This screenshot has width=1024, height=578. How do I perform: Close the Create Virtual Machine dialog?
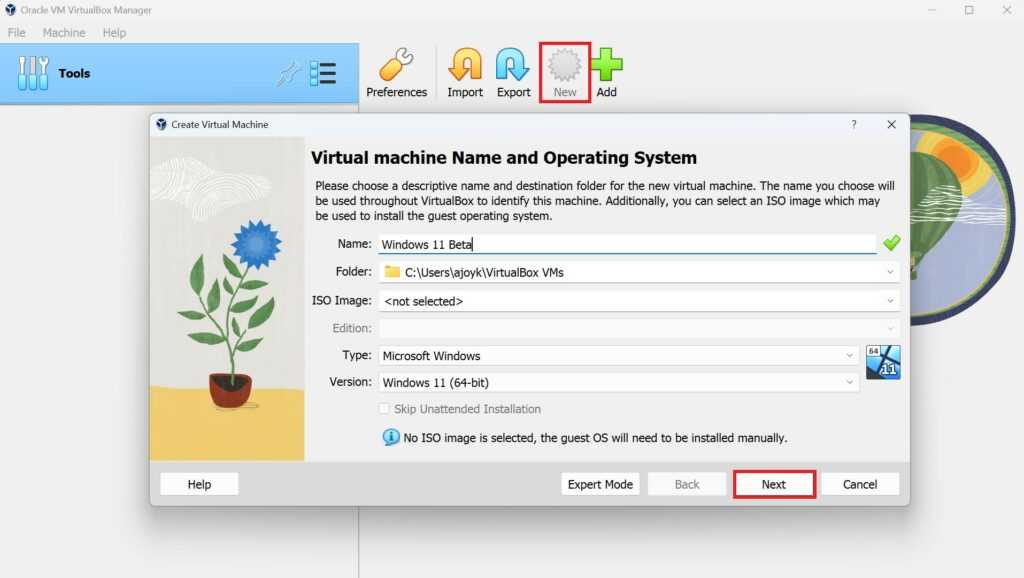[x=891, y=124]
